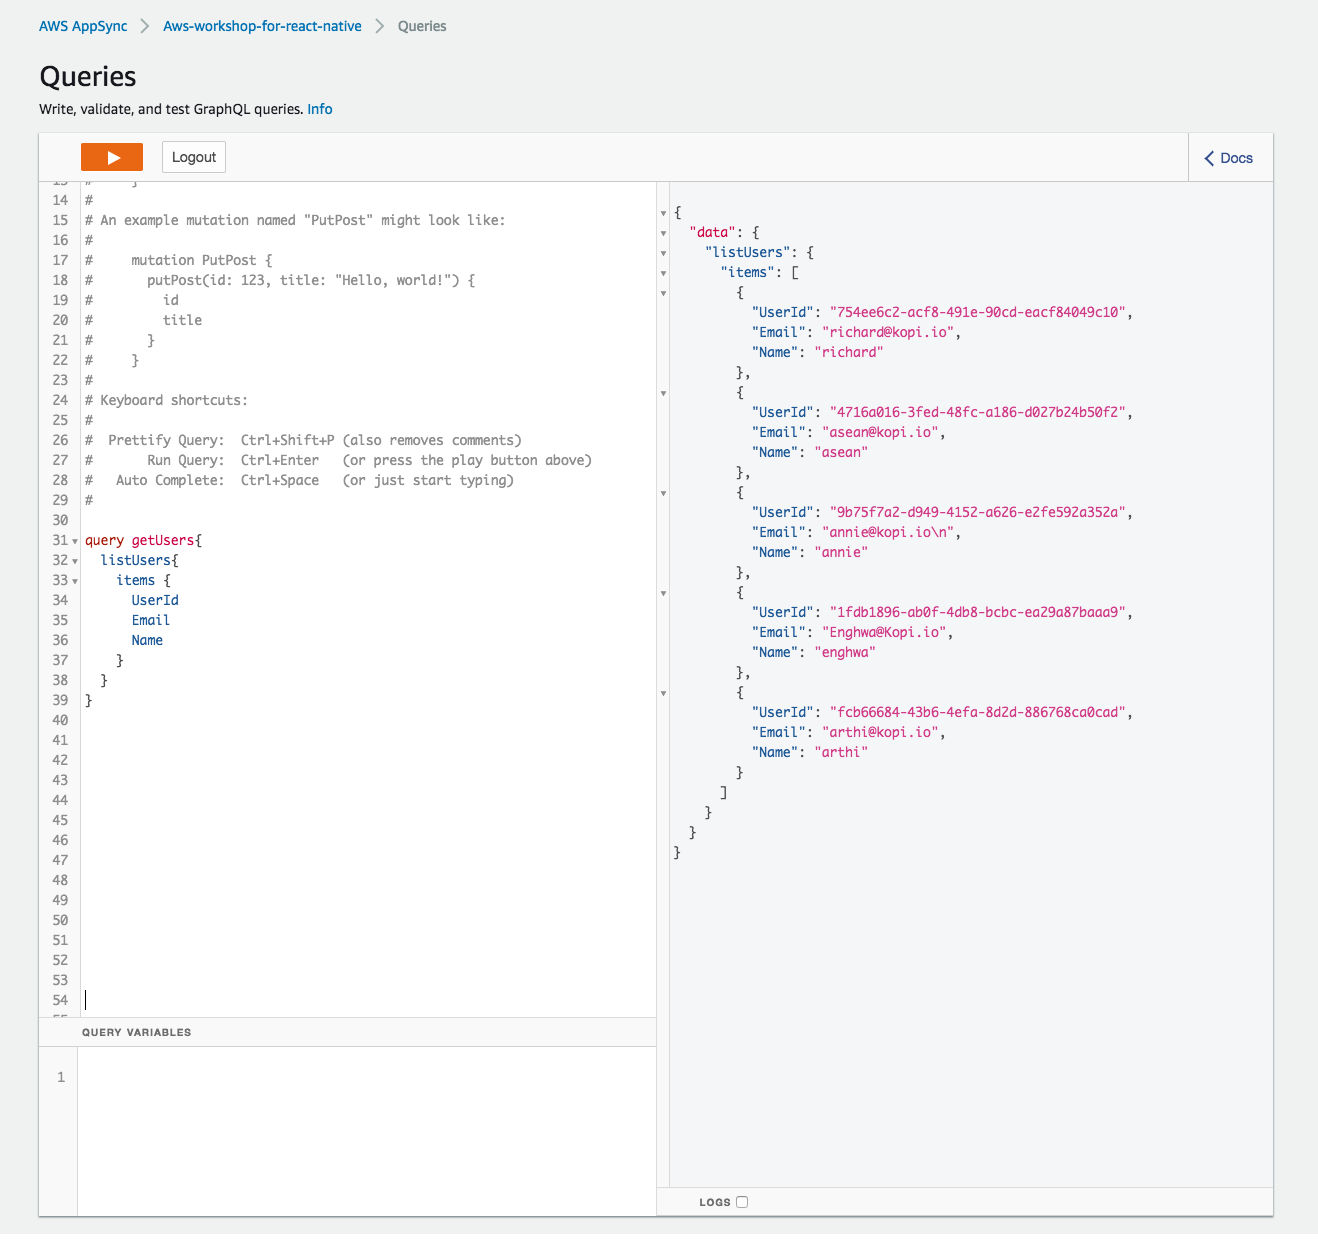1318x1239 pixels.
Task: Click the email "annie@kopi.io\n" value
Action: click(887, 532)
